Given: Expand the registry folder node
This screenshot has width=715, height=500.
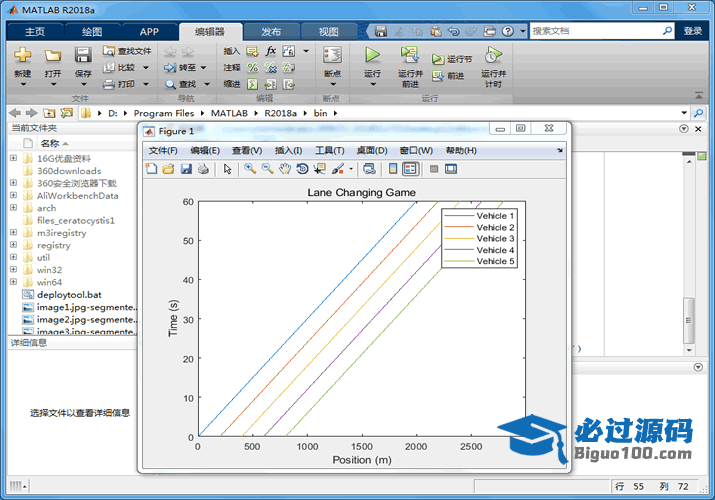Looking at the screenshot, I should point(14,245).
